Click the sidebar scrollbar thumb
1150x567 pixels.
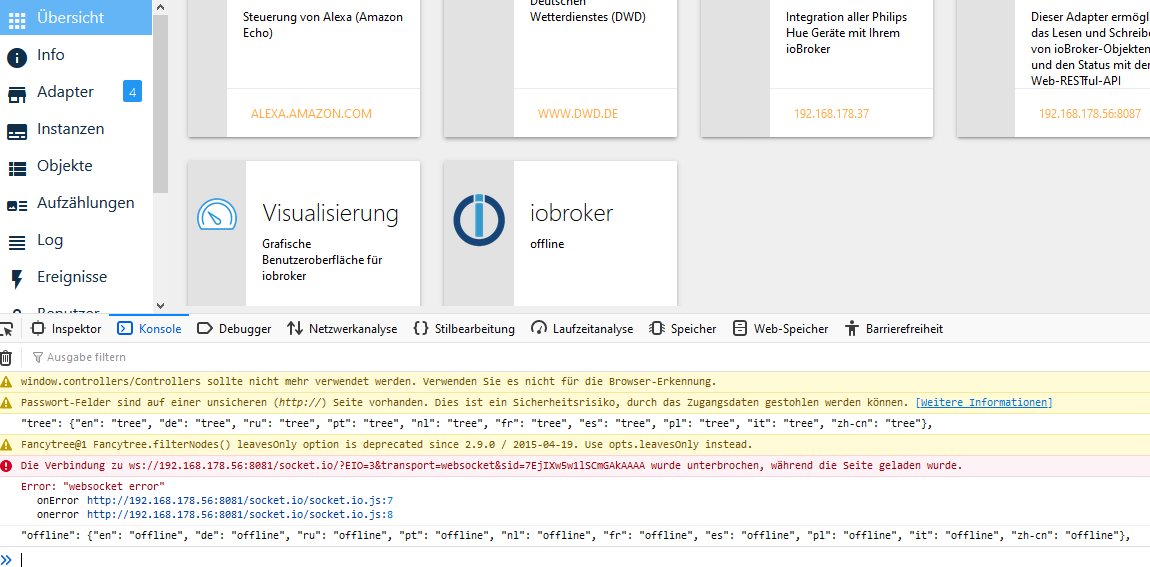[161, 103]
